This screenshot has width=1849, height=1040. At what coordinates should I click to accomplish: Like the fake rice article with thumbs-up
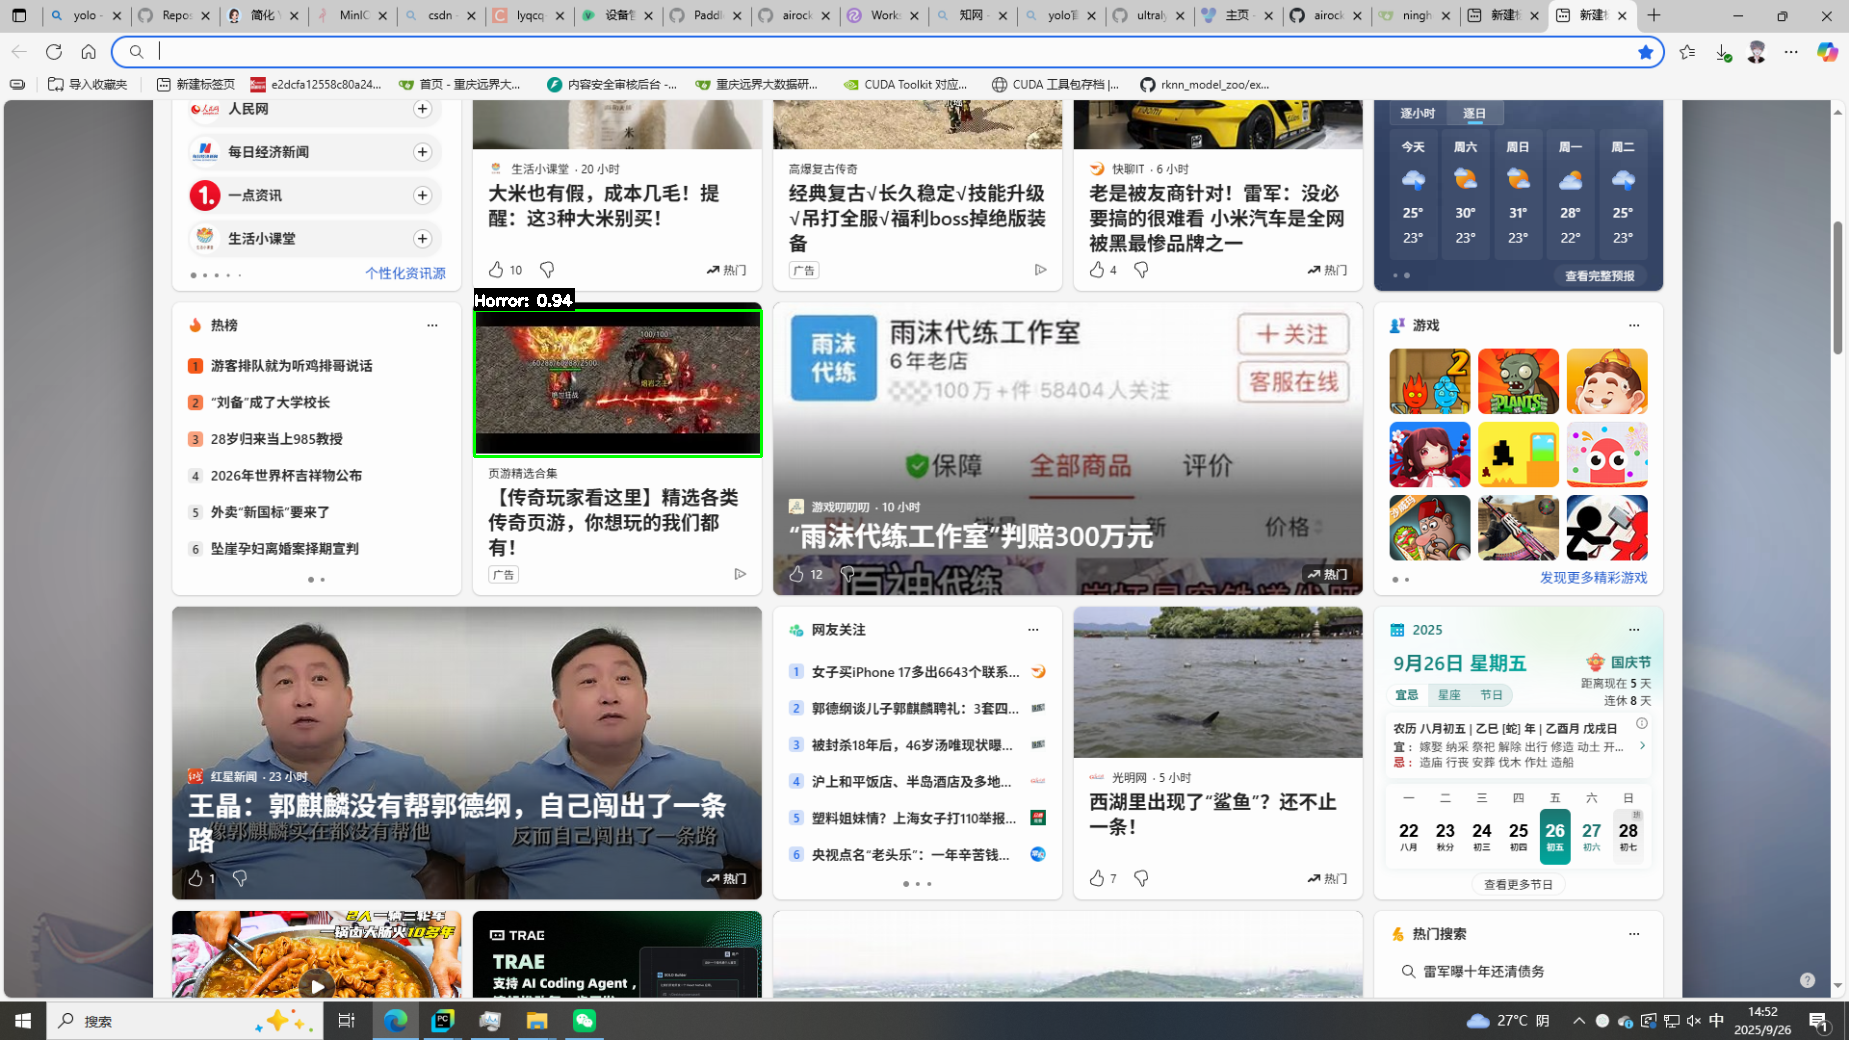pyautogui.click(x=496, y=270)
